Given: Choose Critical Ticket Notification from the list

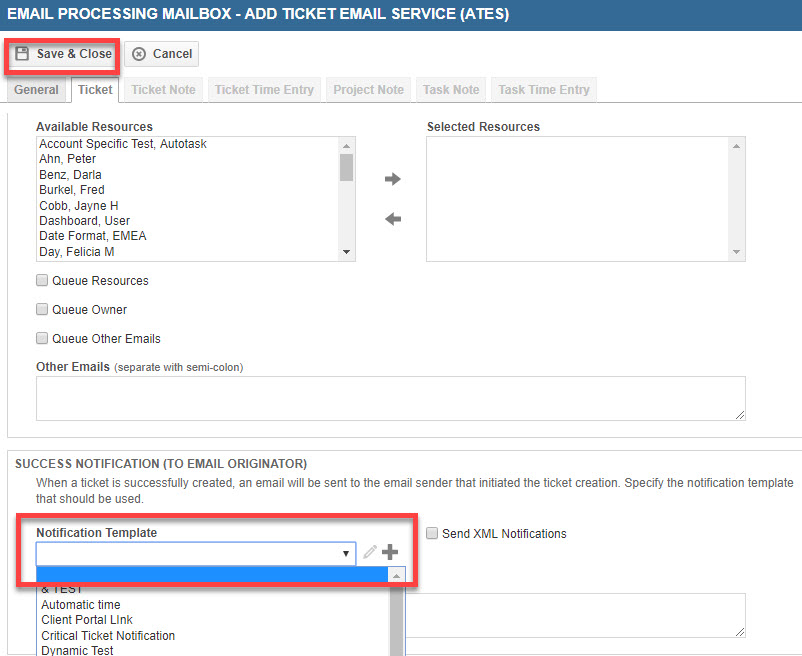Looking at the screenshot, I should pyautogui.click(x=108, y=636).
